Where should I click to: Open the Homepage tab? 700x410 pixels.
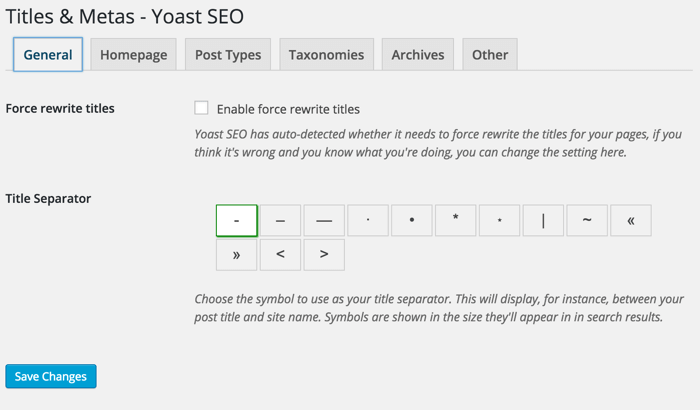pyautogui.click(x=133, y=55)
